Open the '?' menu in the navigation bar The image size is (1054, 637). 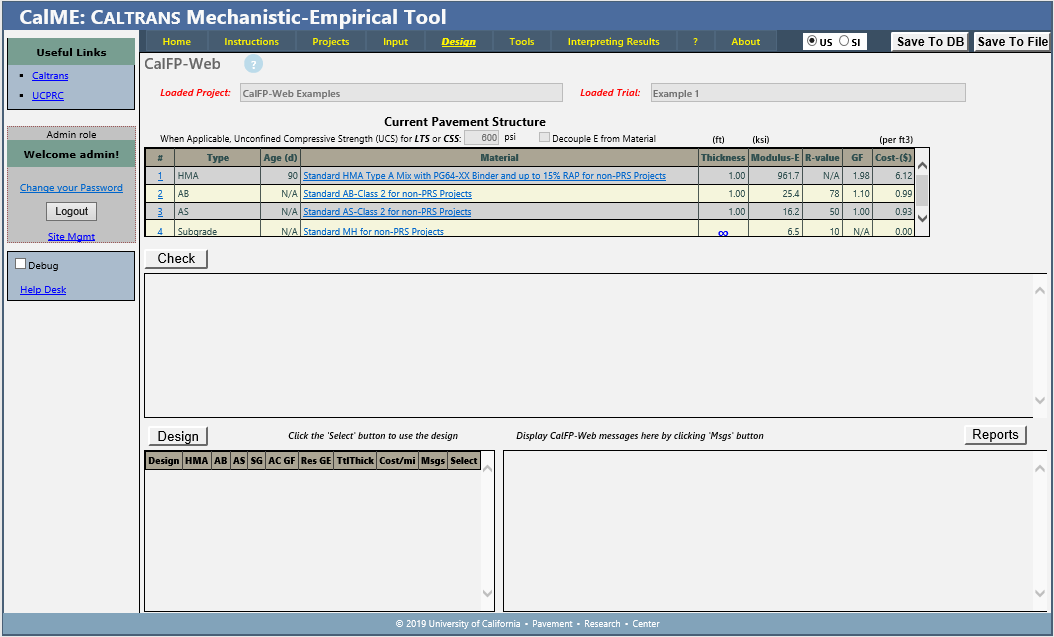[x=695, y=42]
